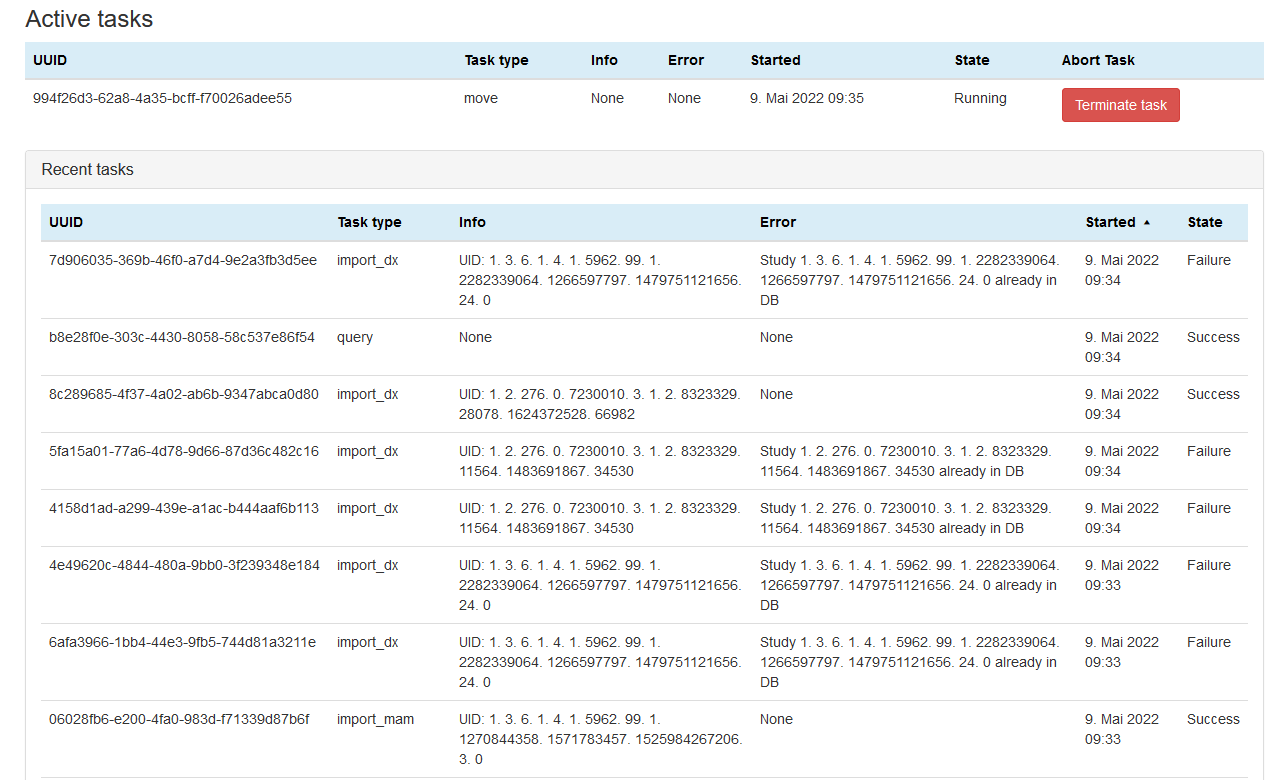Click Info UID of task 7d906035
The width and height of the screenshot is (1285, 780).
point(600,280)
